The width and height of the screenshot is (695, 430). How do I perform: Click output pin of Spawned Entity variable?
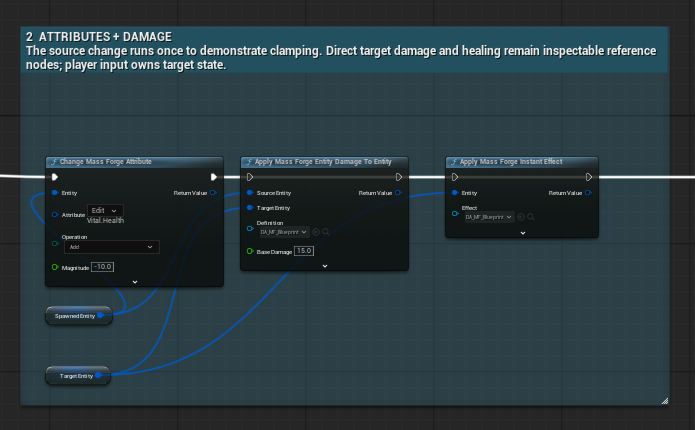tap(101, 315)
